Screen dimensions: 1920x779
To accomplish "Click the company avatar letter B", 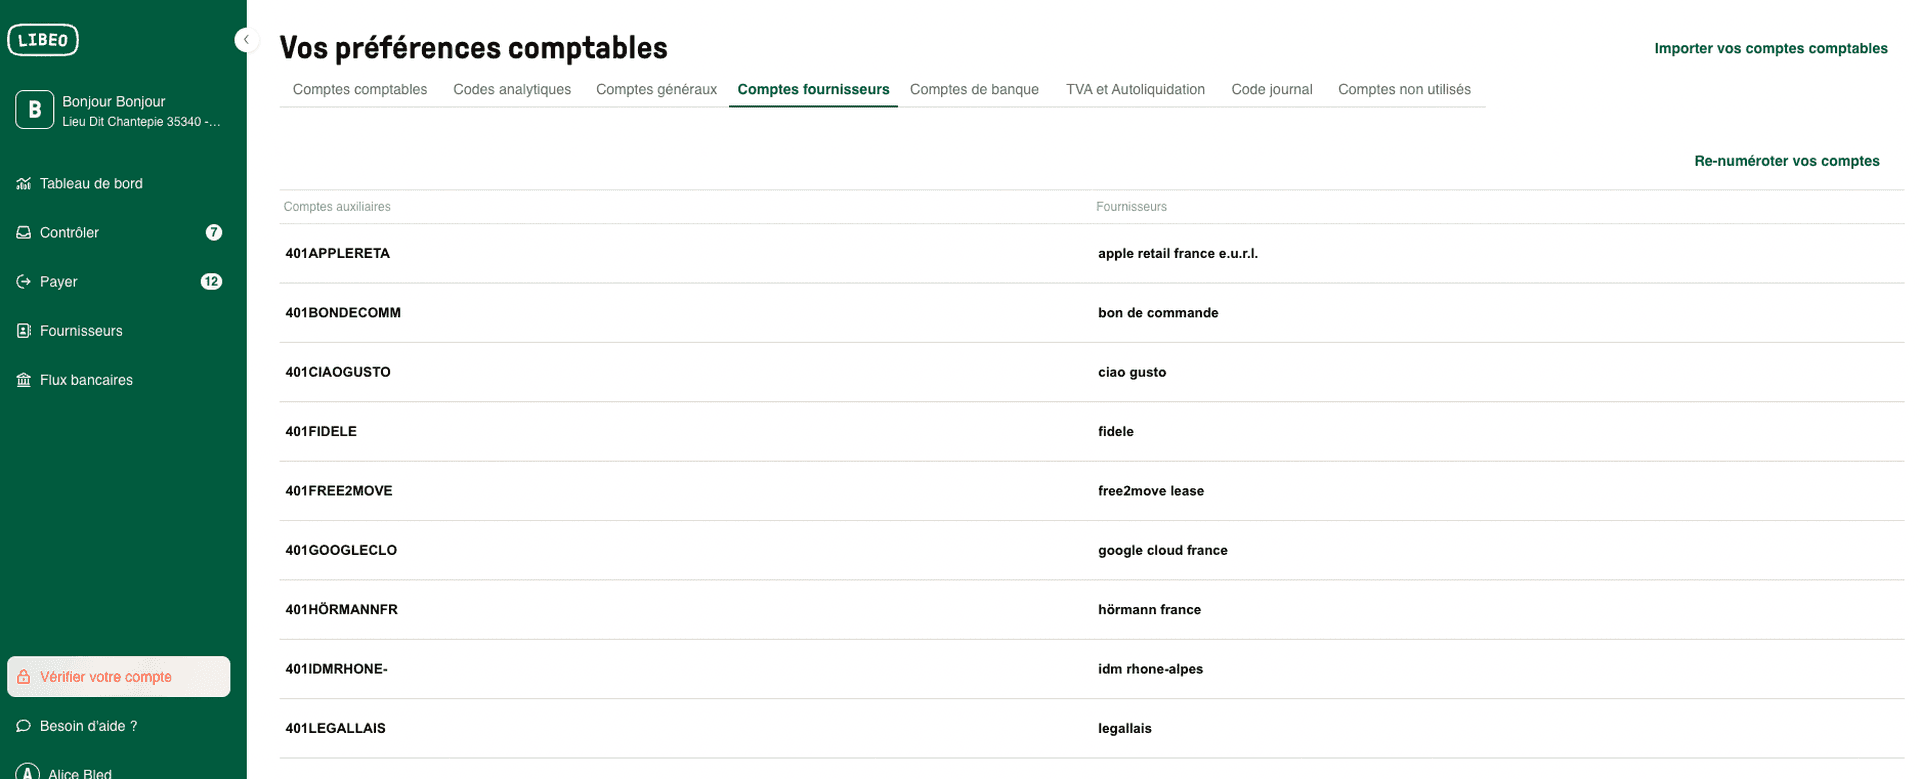I will (x=34, y=110).
